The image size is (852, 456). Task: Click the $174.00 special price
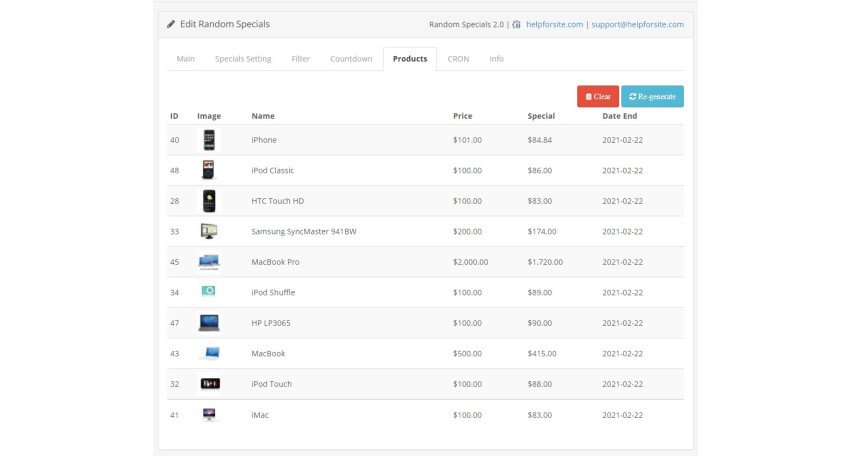pyautogui.click(x=542, y=231)
